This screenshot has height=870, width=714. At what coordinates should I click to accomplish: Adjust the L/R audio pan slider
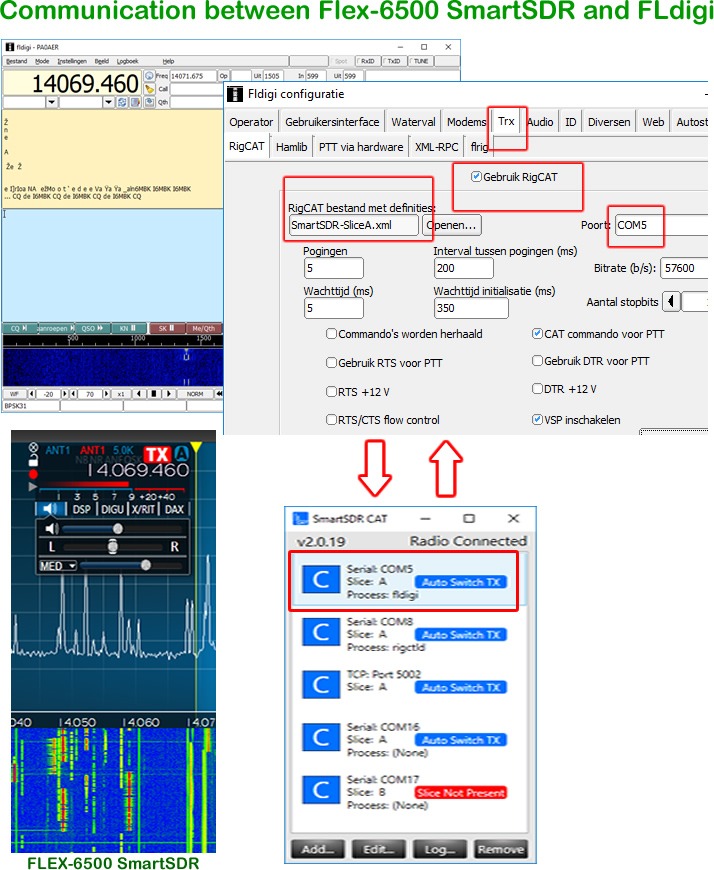click(x=113, y=547)
